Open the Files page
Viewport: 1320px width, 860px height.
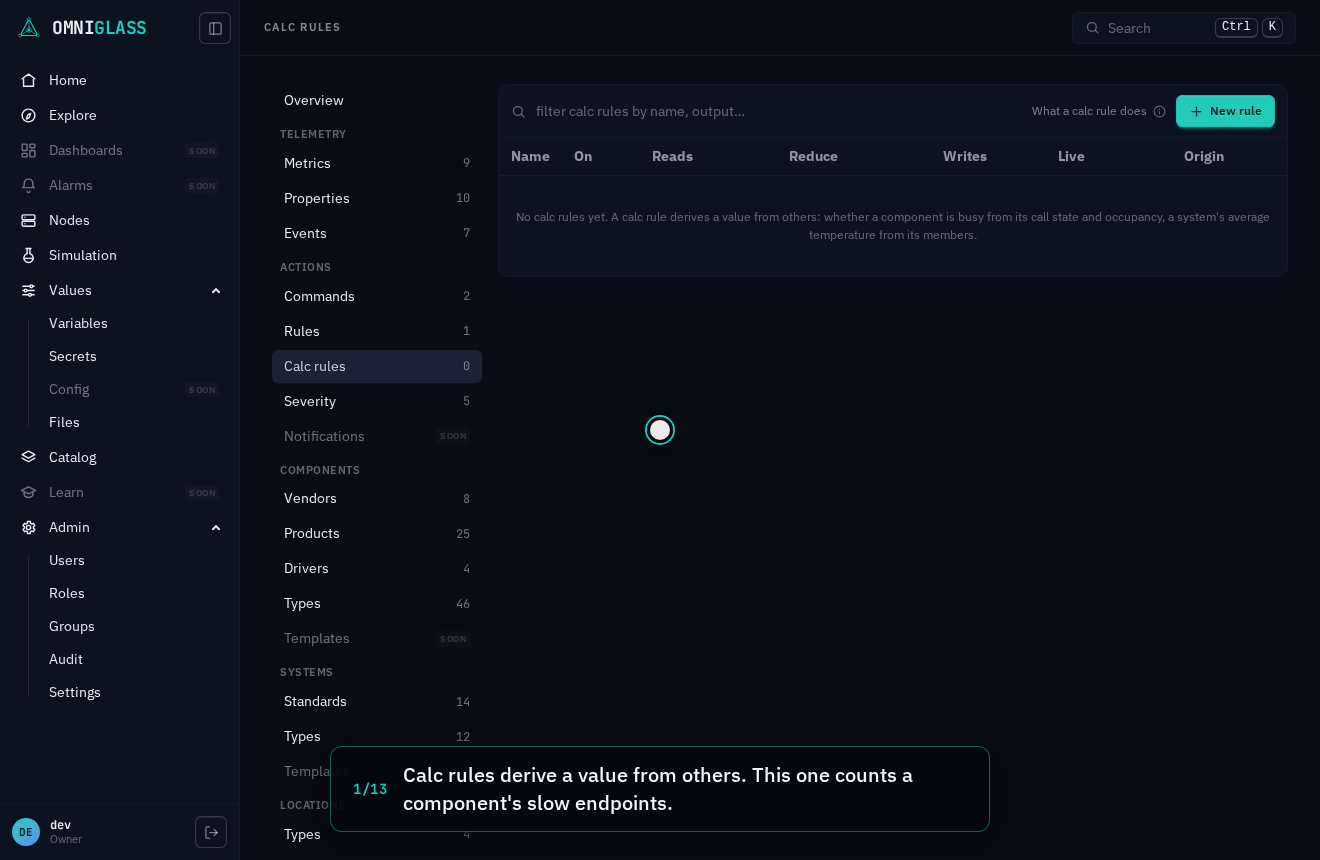[64, 422]
